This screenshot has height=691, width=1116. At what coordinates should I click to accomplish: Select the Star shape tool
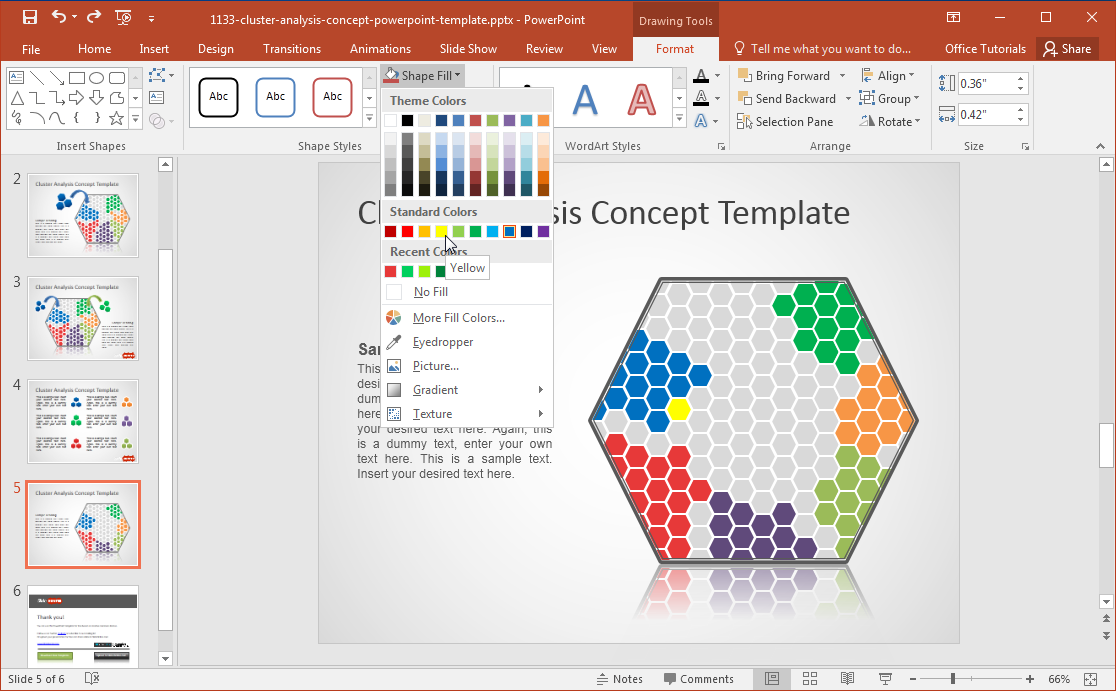117,119
